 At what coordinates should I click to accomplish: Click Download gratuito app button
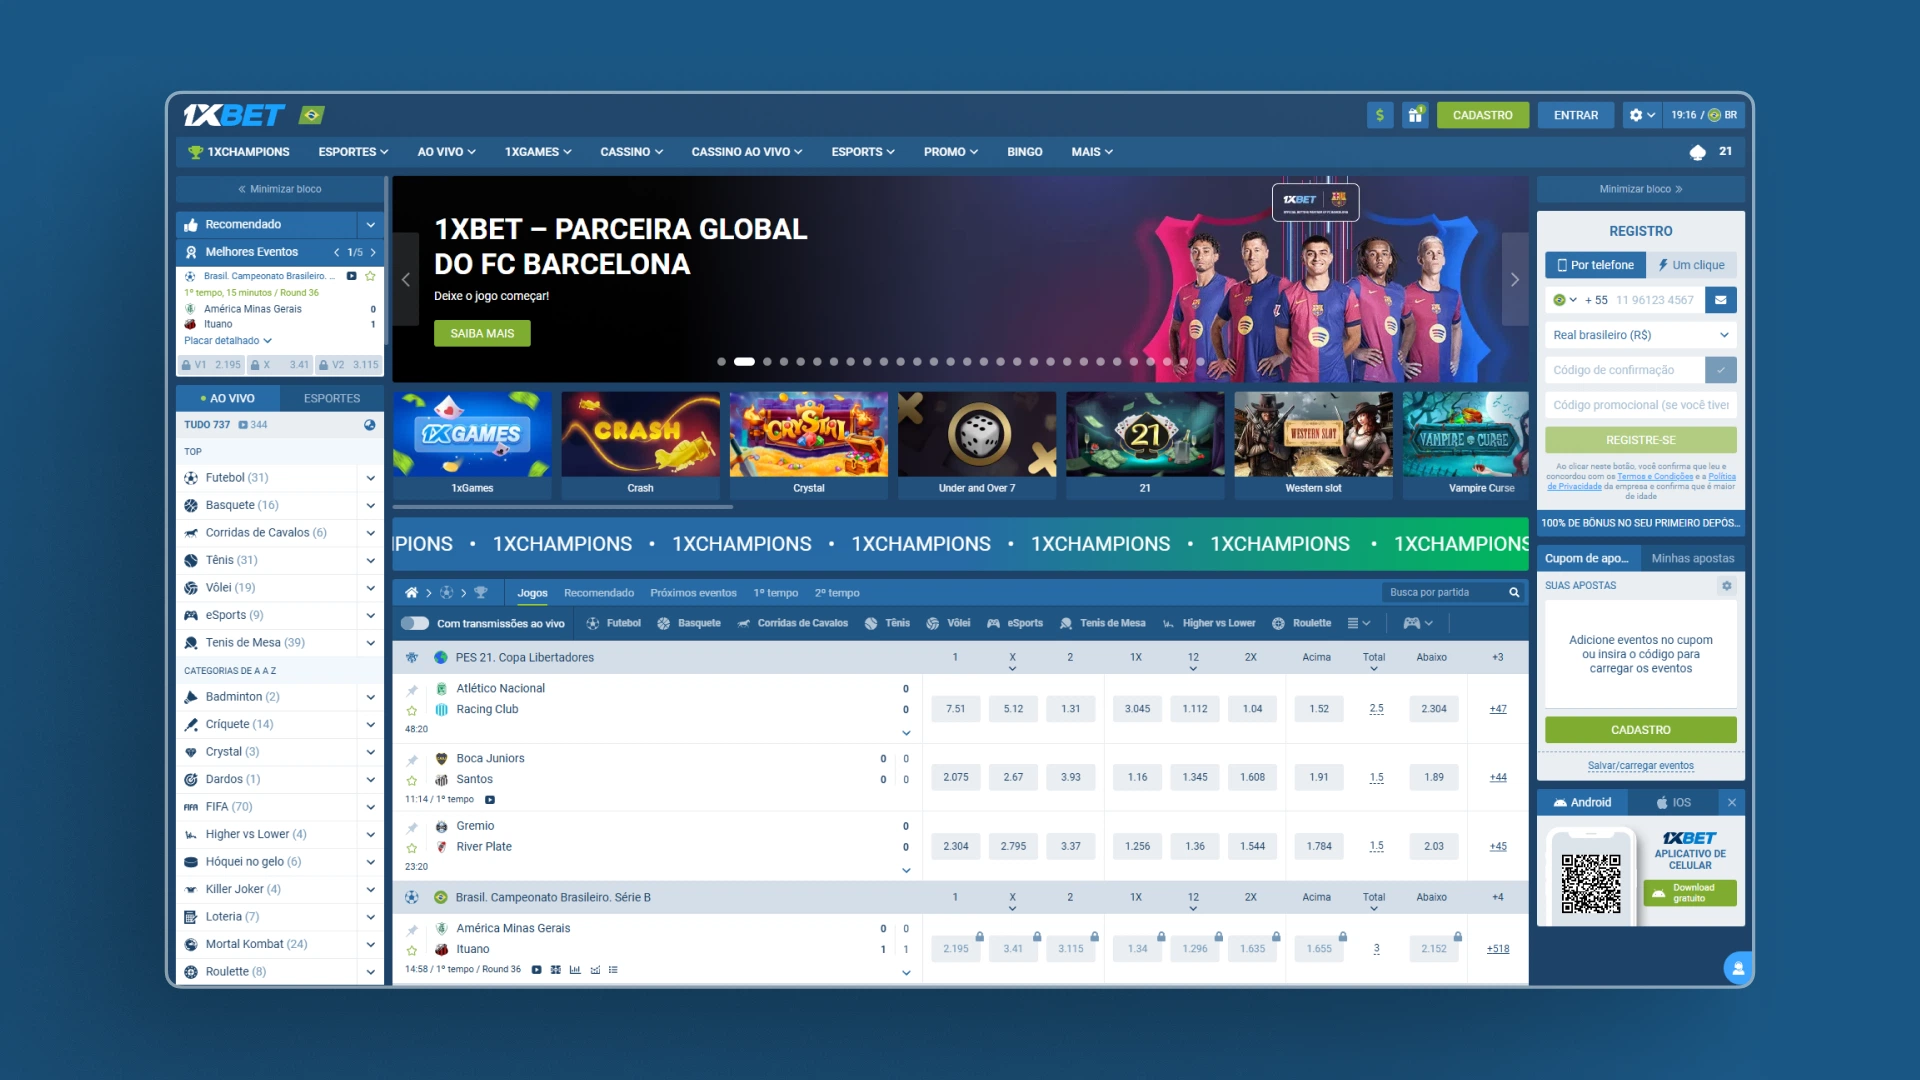point(1690,893)
